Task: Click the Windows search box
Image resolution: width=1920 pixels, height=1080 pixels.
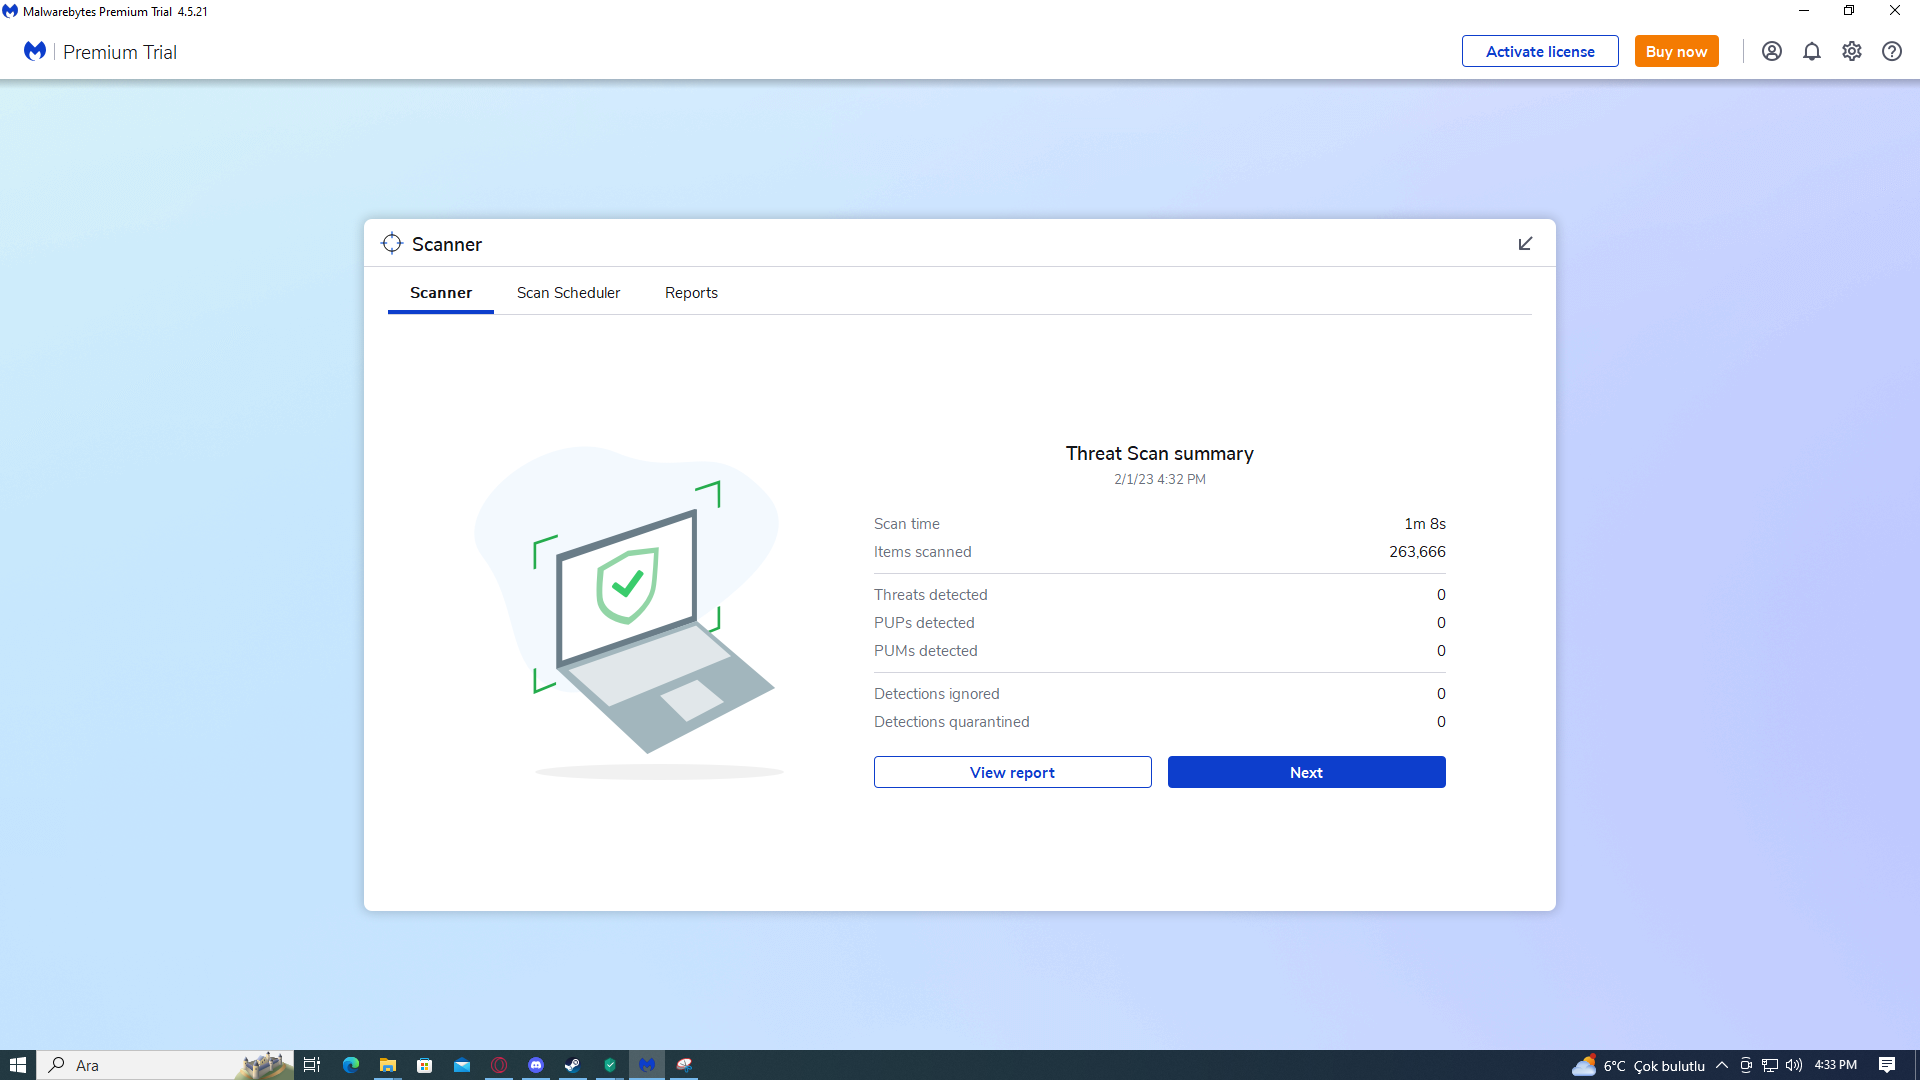Action: 150,1065
